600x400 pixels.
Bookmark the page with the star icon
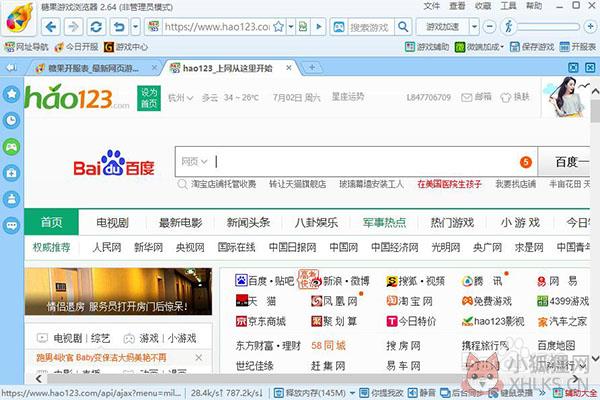(279, 27)
